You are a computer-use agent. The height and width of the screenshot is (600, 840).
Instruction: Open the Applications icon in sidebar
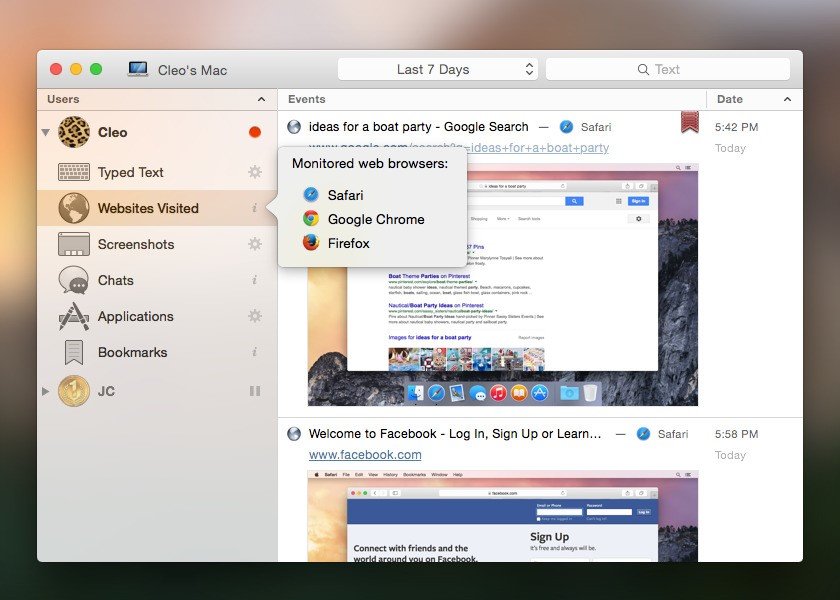(73, 316)
